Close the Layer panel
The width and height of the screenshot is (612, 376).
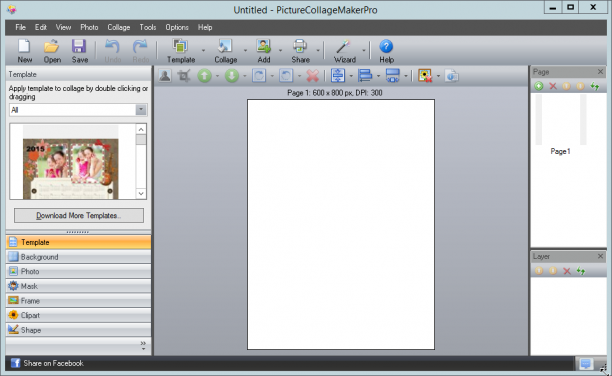click(x=600, y=256)
